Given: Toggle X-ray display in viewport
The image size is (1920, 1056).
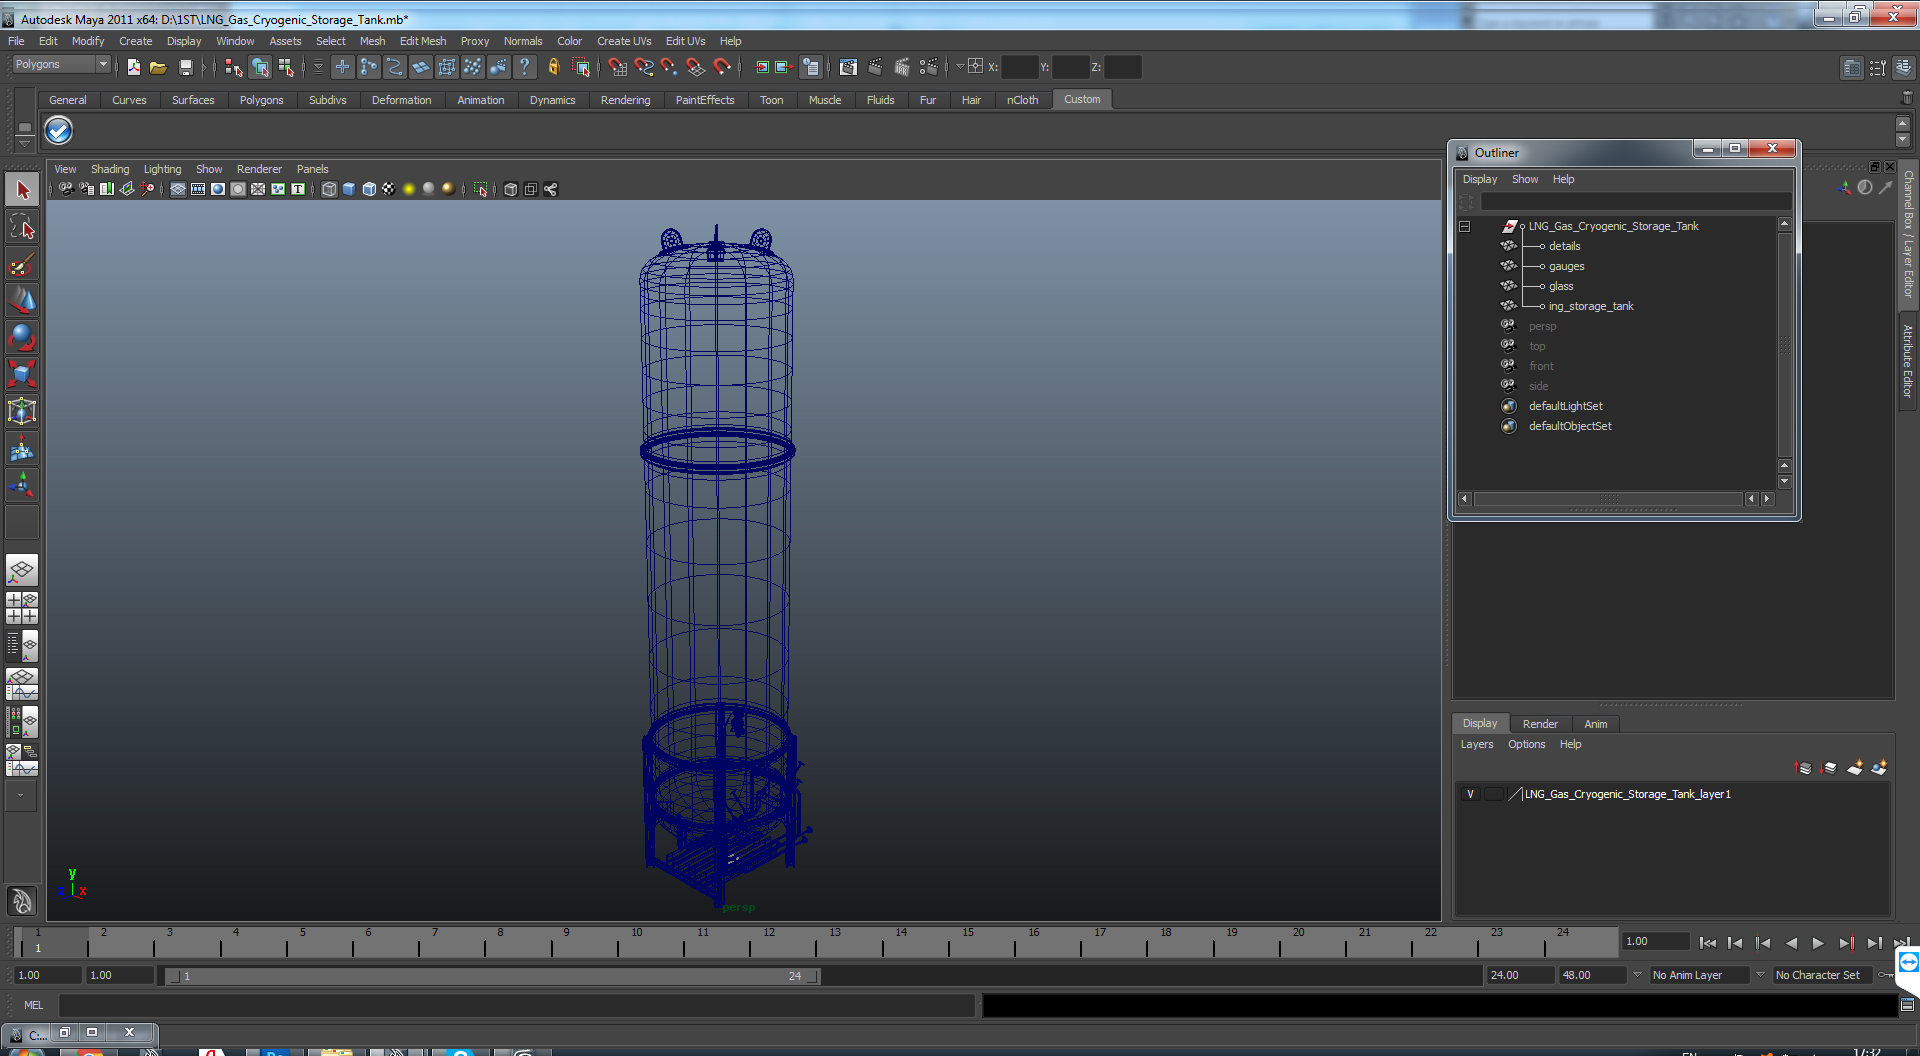Looking at the screenshot, I should [x=511, y=189].
